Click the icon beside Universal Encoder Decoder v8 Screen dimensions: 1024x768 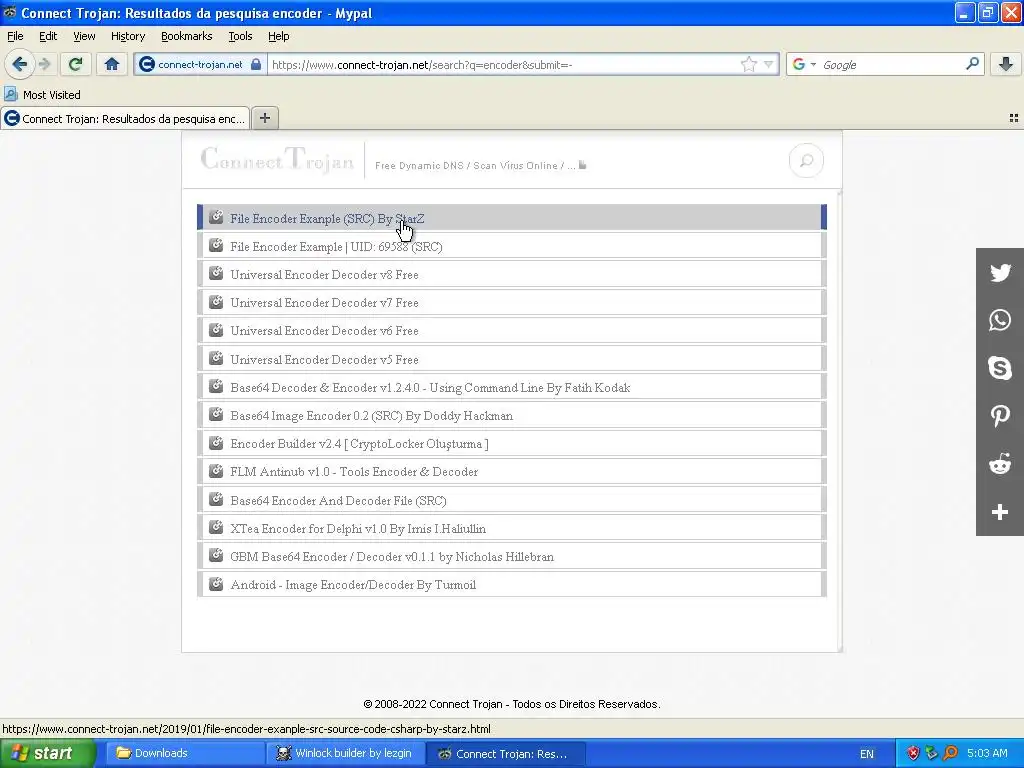[216, 273]
